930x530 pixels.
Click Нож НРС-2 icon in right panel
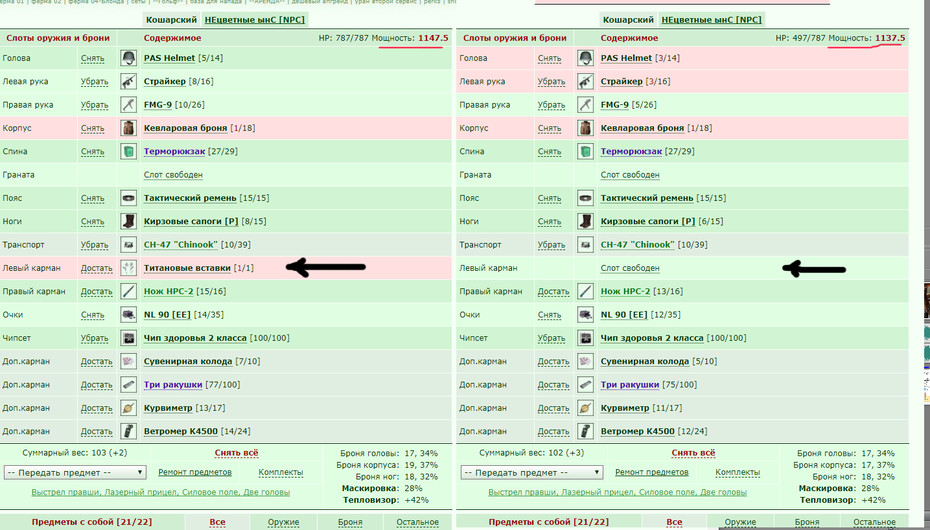pyautogui.click(x=585, y=291)
